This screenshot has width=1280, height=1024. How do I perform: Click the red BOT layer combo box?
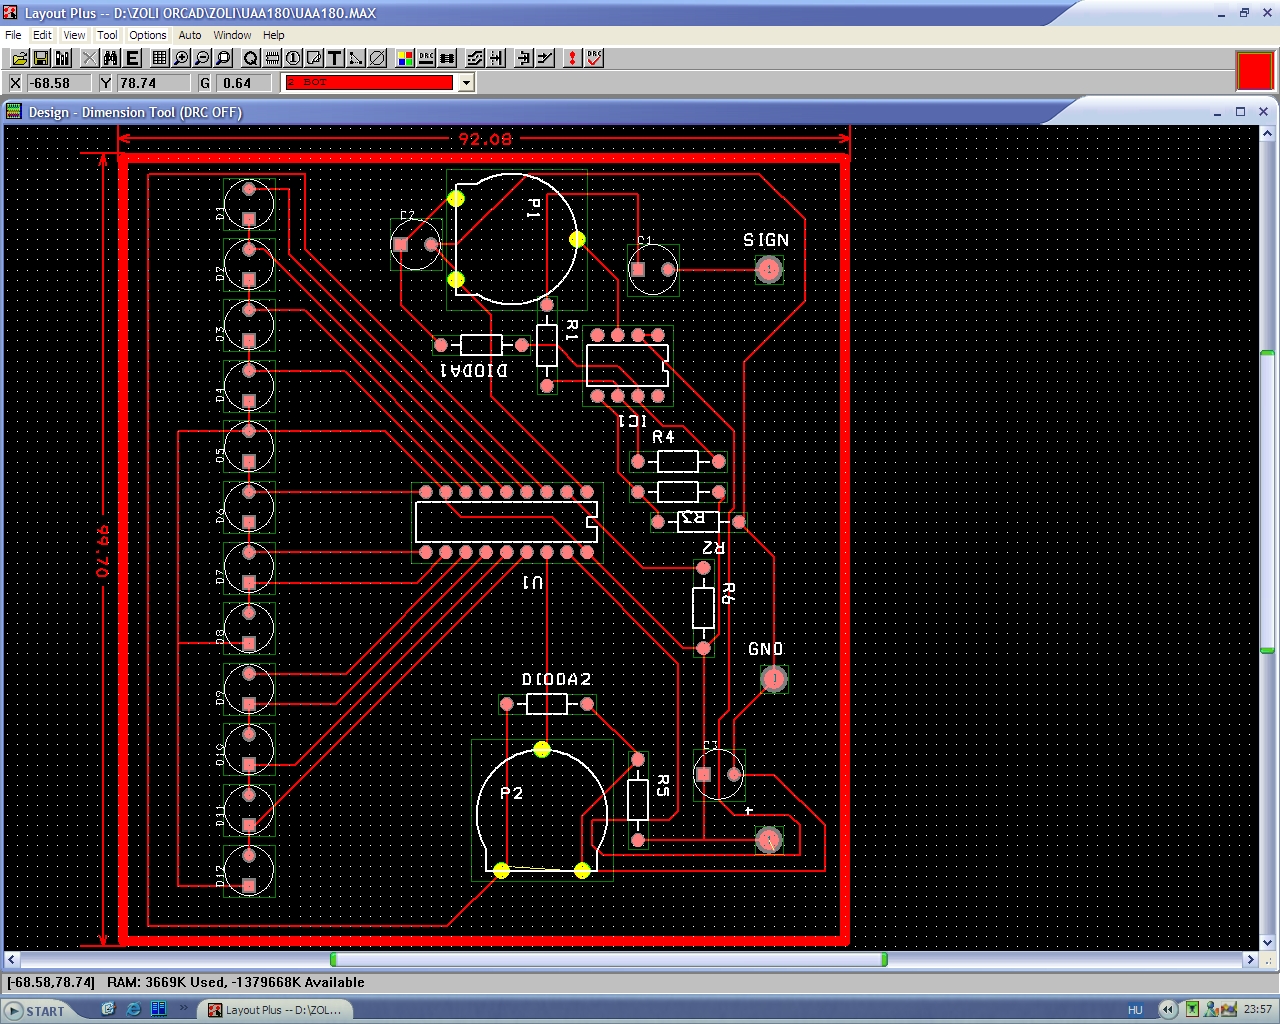pyautogui.click(x=370, y=83)
